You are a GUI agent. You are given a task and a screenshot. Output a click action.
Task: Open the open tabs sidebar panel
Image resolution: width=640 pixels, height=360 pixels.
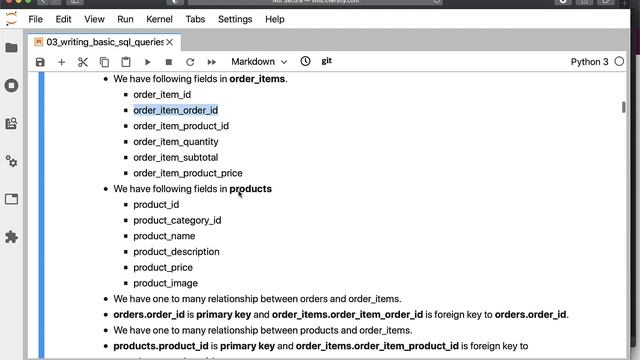[11, 199]
